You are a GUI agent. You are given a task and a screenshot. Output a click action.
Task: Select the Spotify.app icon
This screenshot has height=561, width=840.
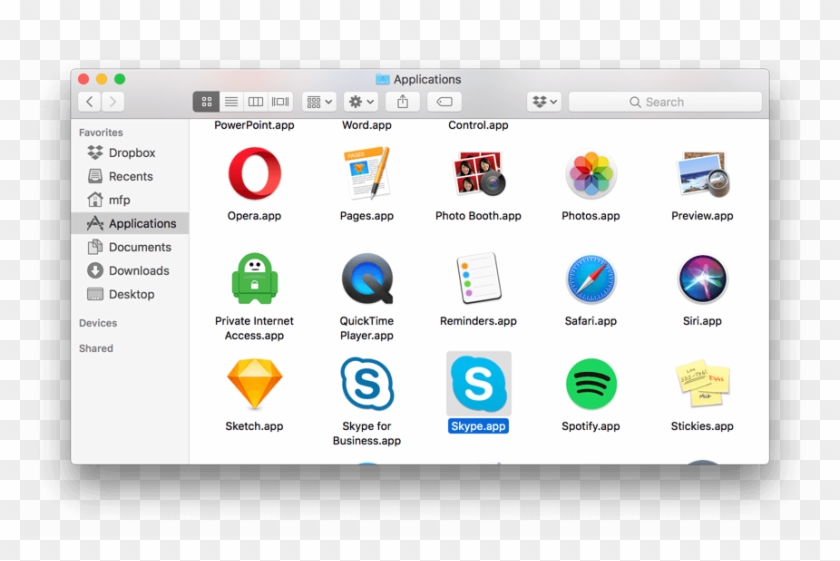(591, 384)
